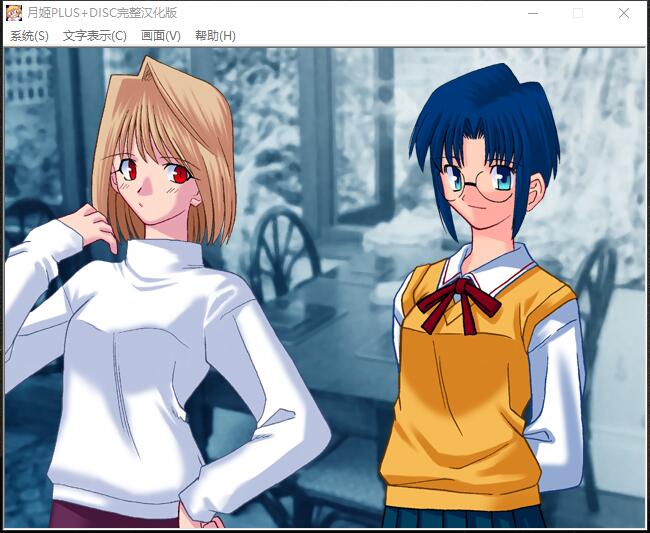Click the wooden chair between the characters
Image resolution: width=650 pixels, height=533 pixels.
[285, 250]
